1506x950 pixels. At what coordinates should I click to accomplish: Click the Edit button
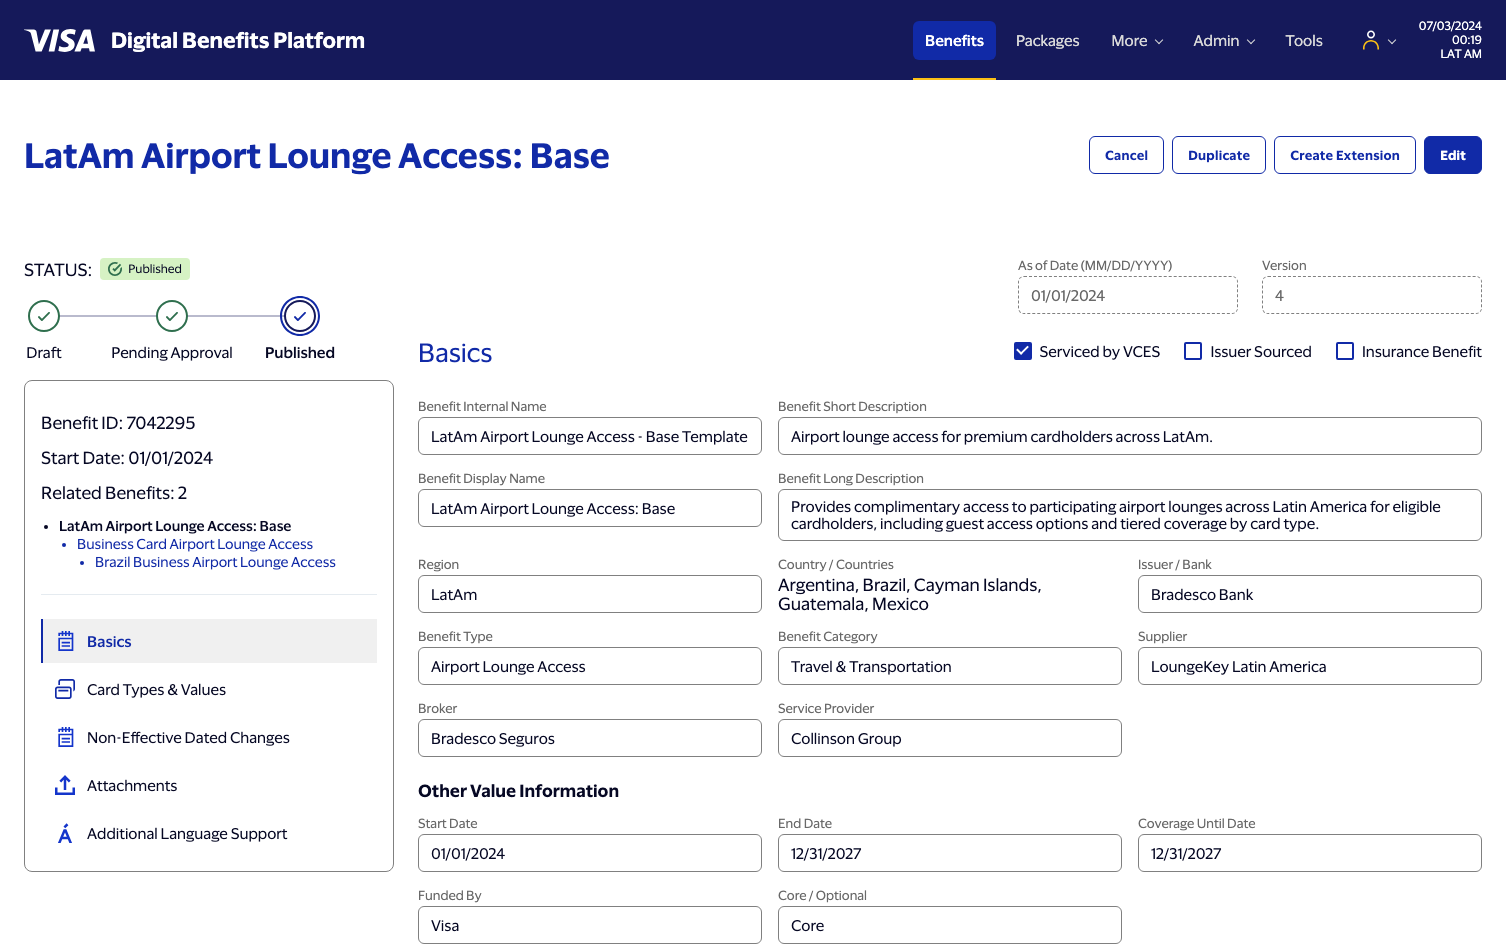tap(1453, 155)
